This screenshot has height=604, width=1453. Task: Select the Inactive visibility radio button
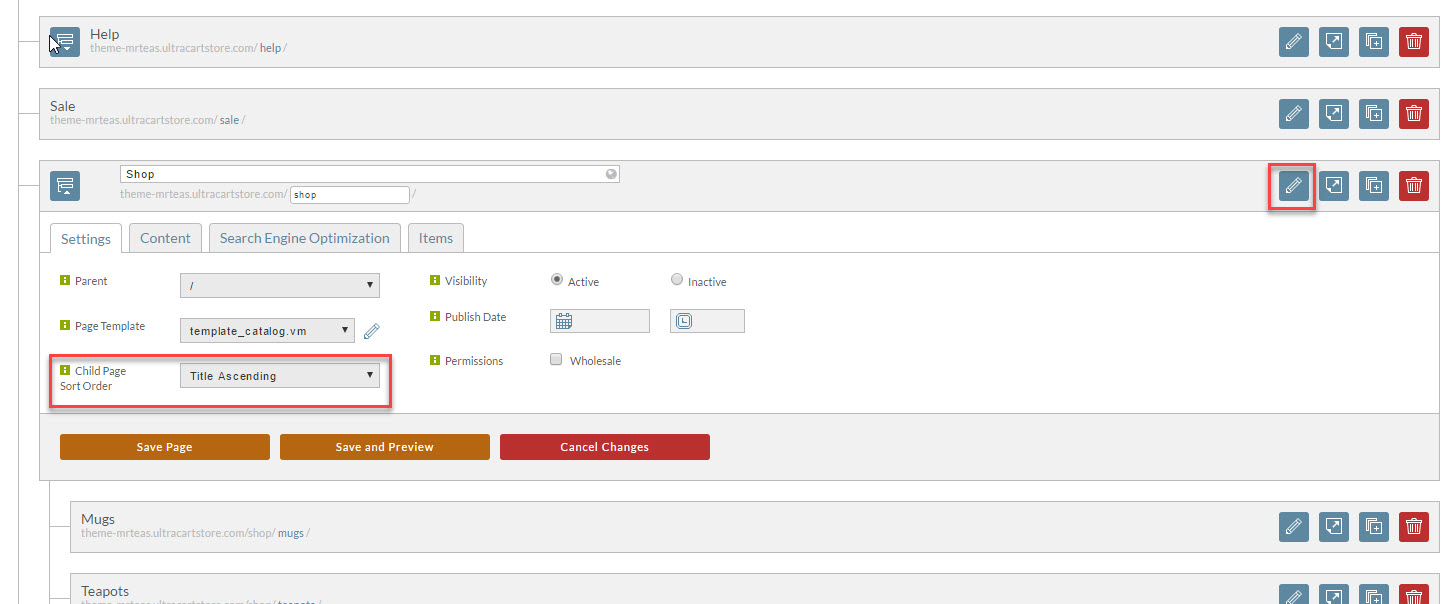677,280
